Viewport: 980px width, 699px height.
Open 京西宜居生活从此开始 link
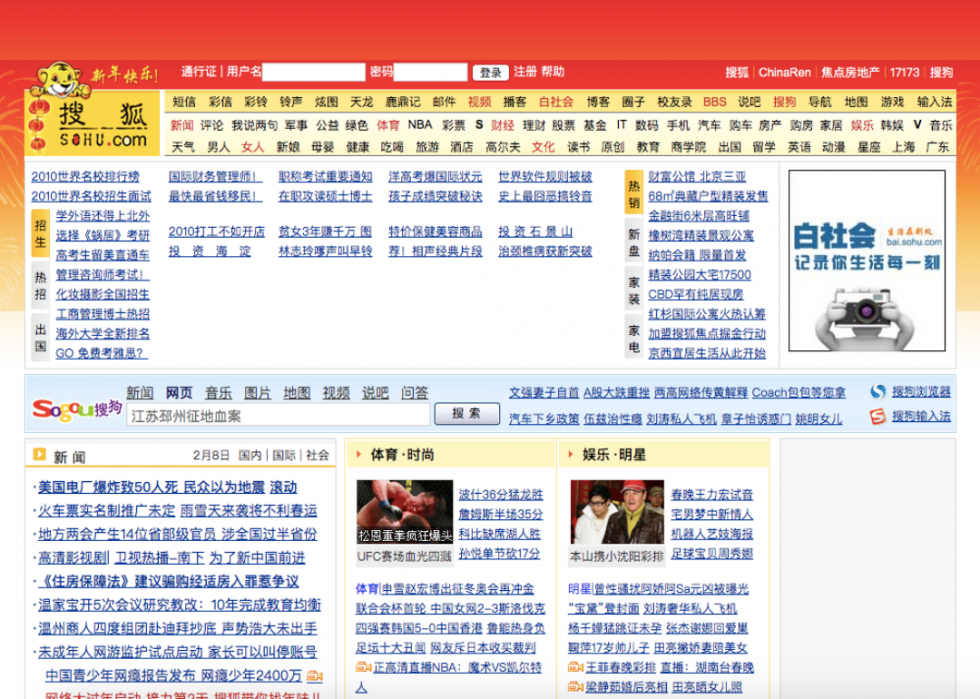coord(707,353)
